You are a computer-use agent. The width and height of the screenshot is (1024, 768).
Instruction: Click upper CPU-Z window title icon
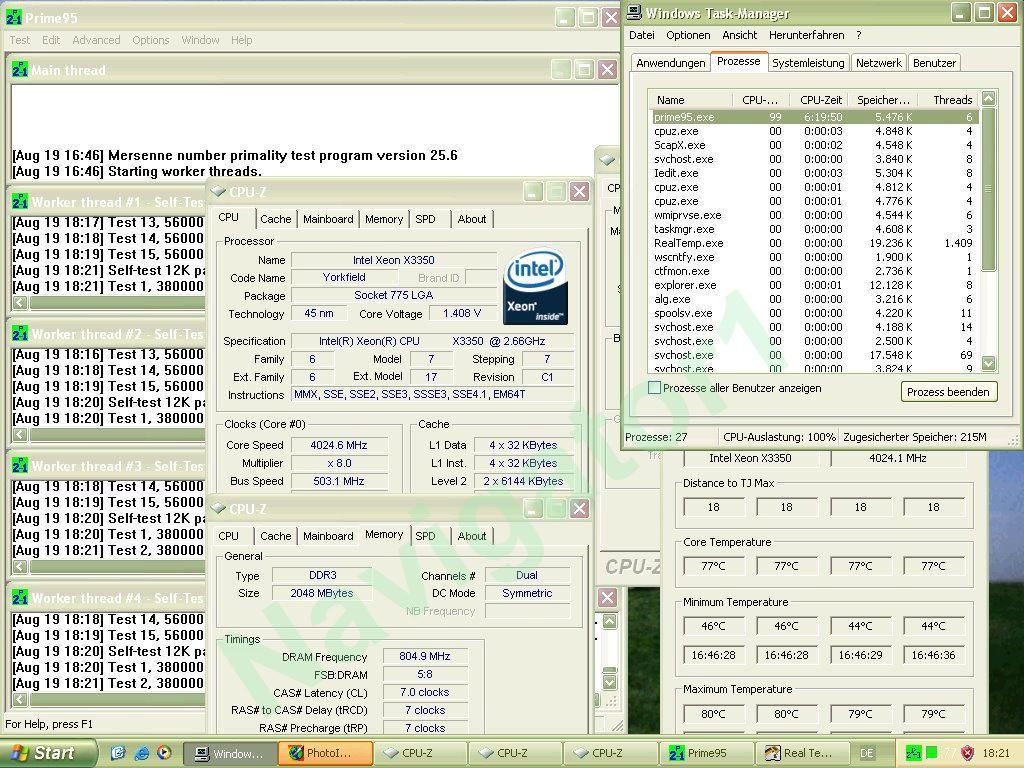coord(218,191)
